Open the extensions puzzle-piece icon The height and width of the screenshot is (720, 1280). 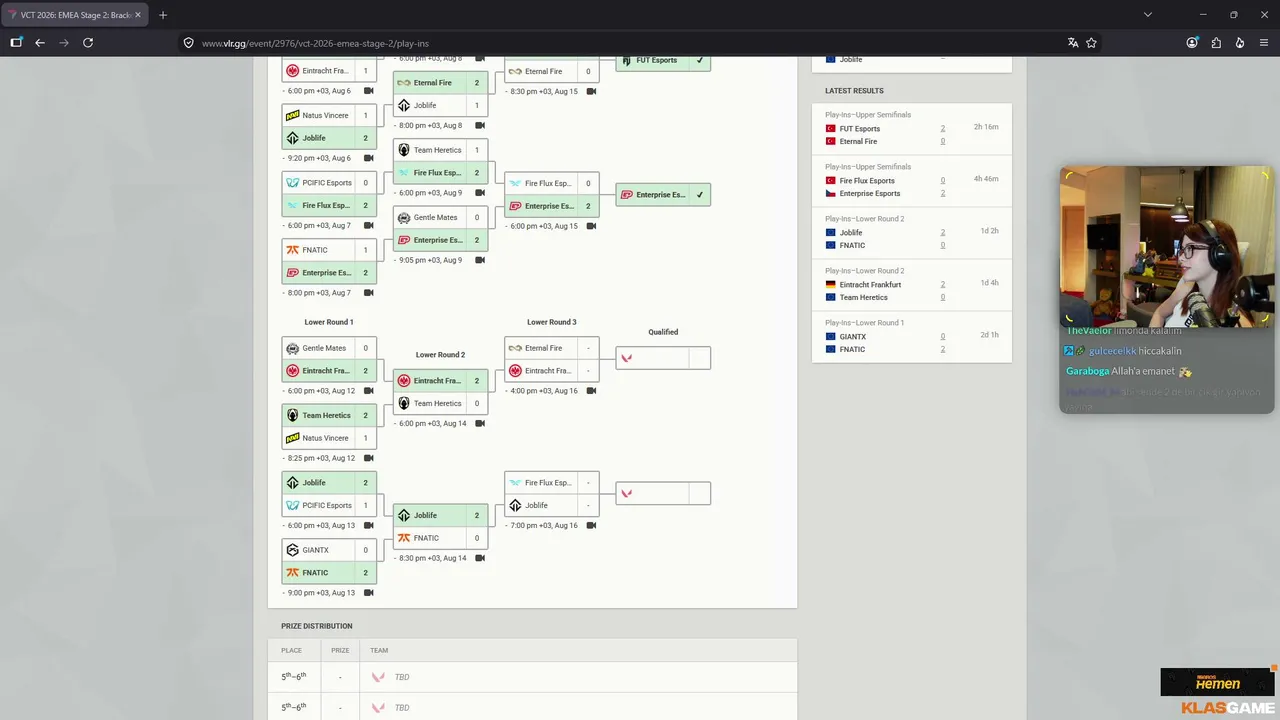1216,43
